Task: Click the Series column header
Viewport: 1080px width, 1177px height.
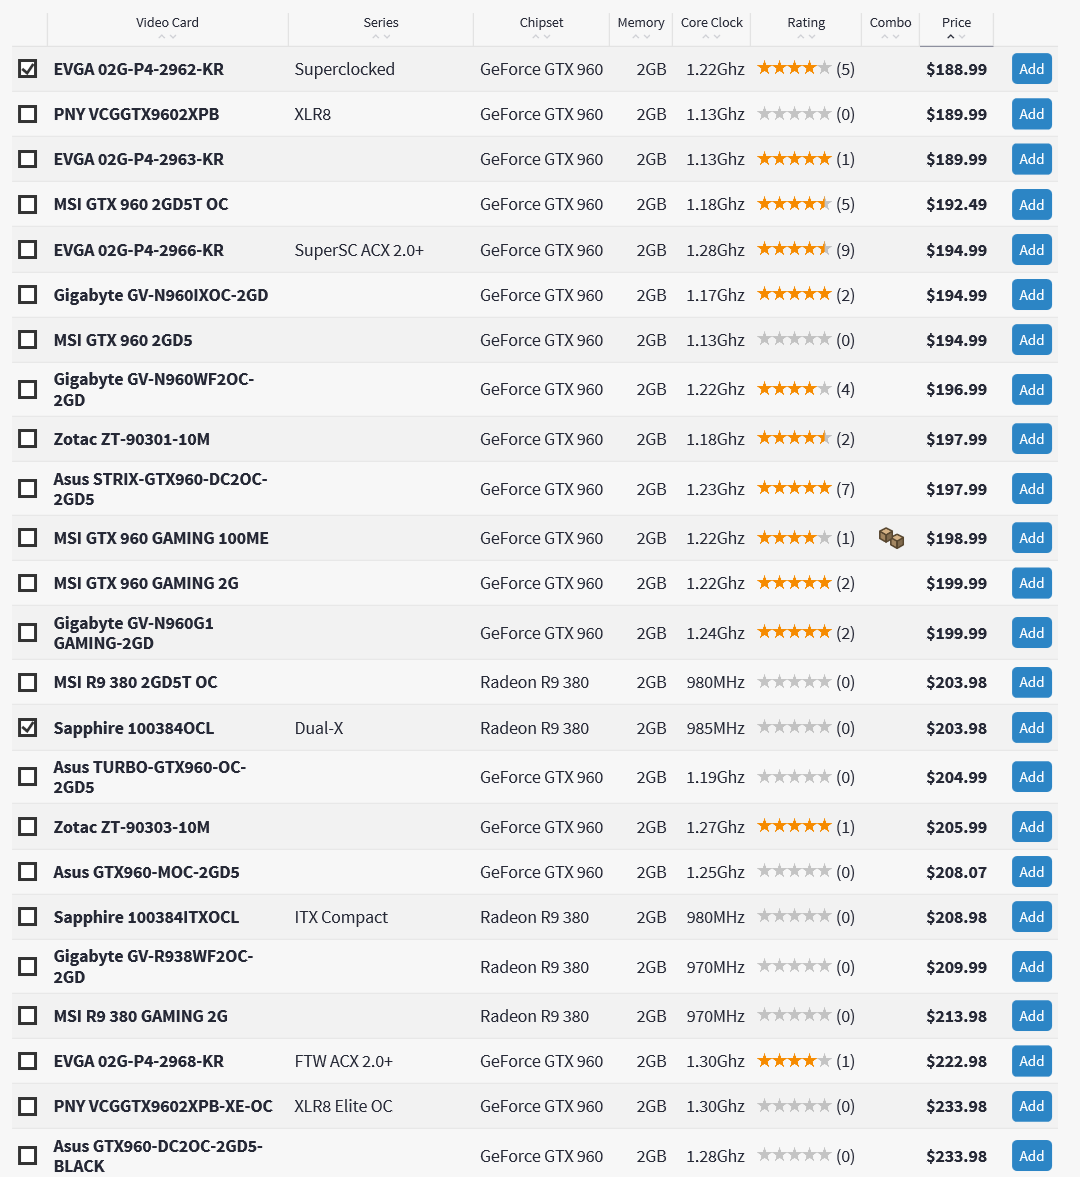Action: click(x=381, y=22)
